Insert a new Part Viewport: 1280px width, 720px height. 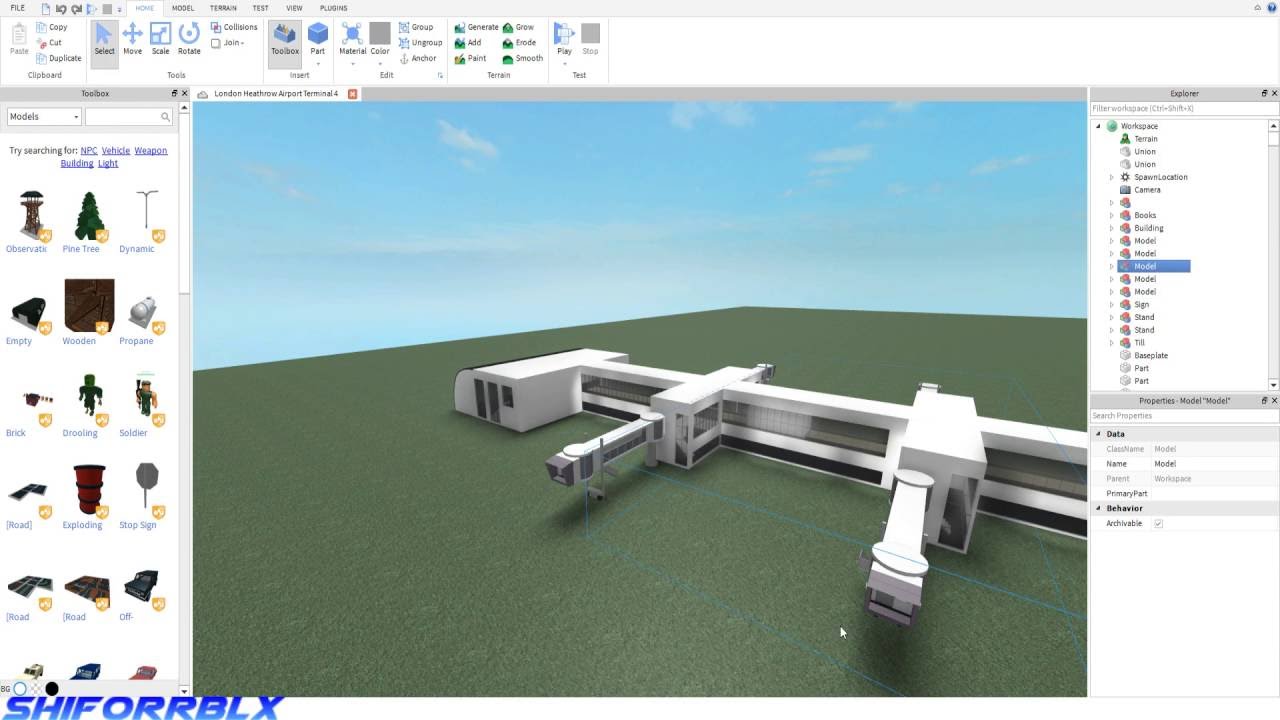(x=317, y=37)
